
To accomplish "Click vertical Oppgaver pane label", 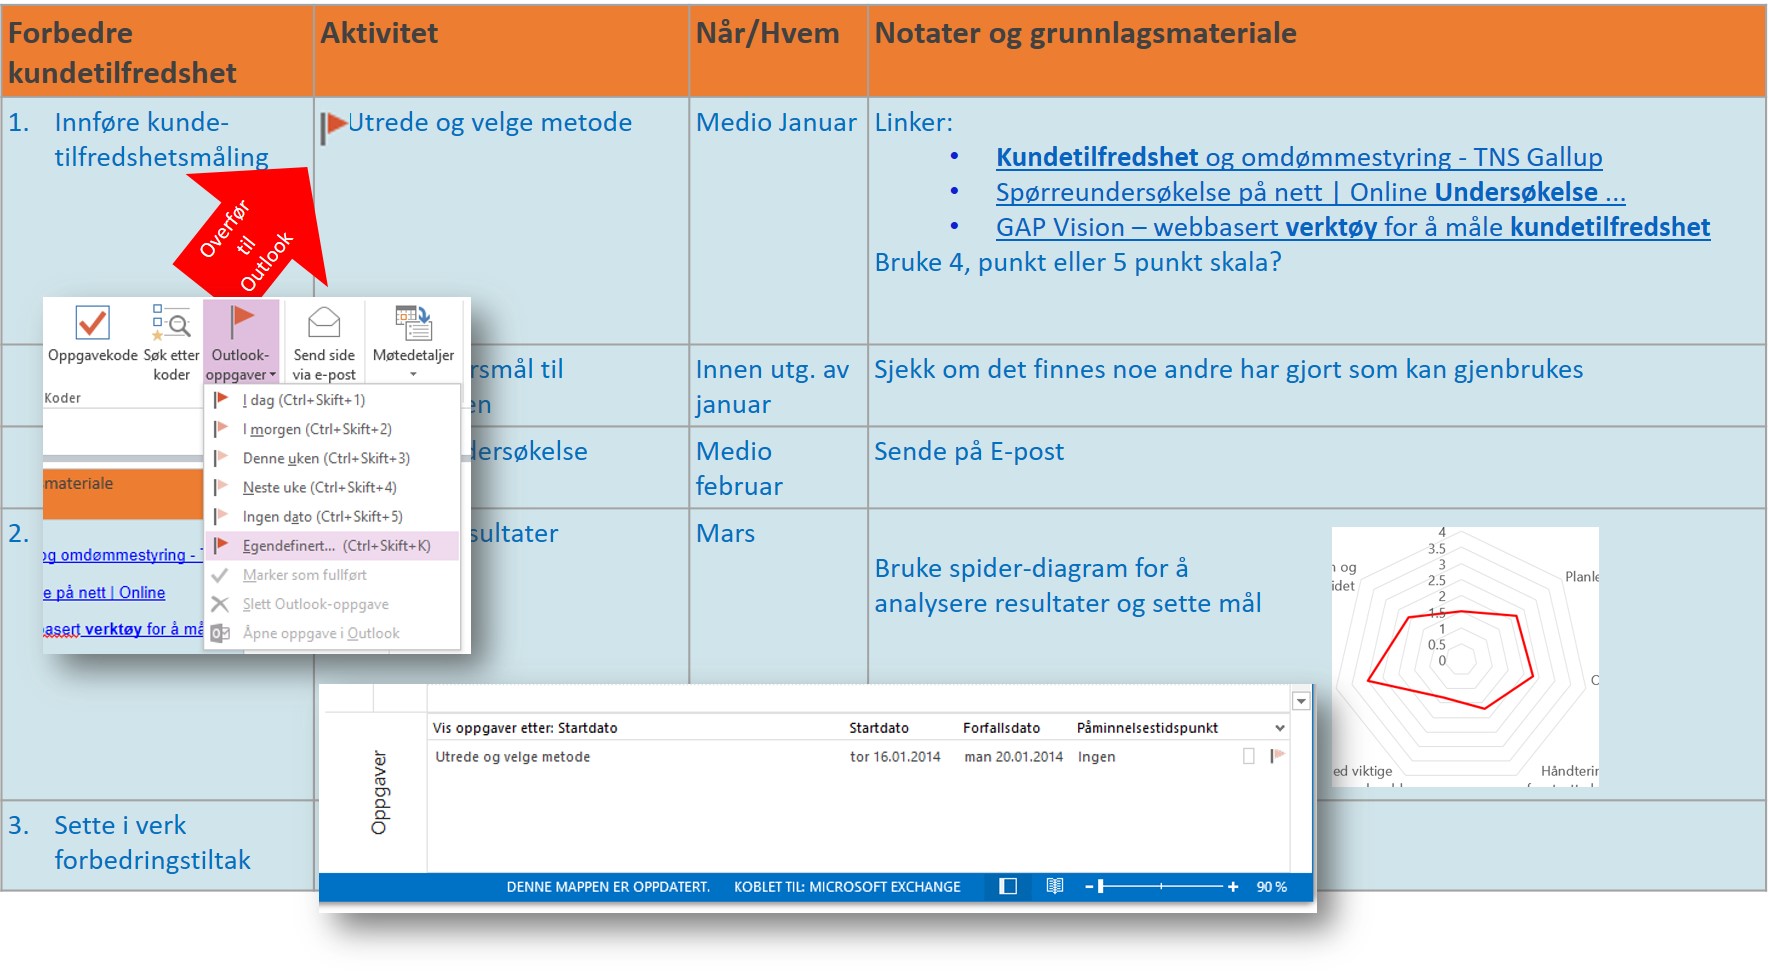I will pos(379,792).
